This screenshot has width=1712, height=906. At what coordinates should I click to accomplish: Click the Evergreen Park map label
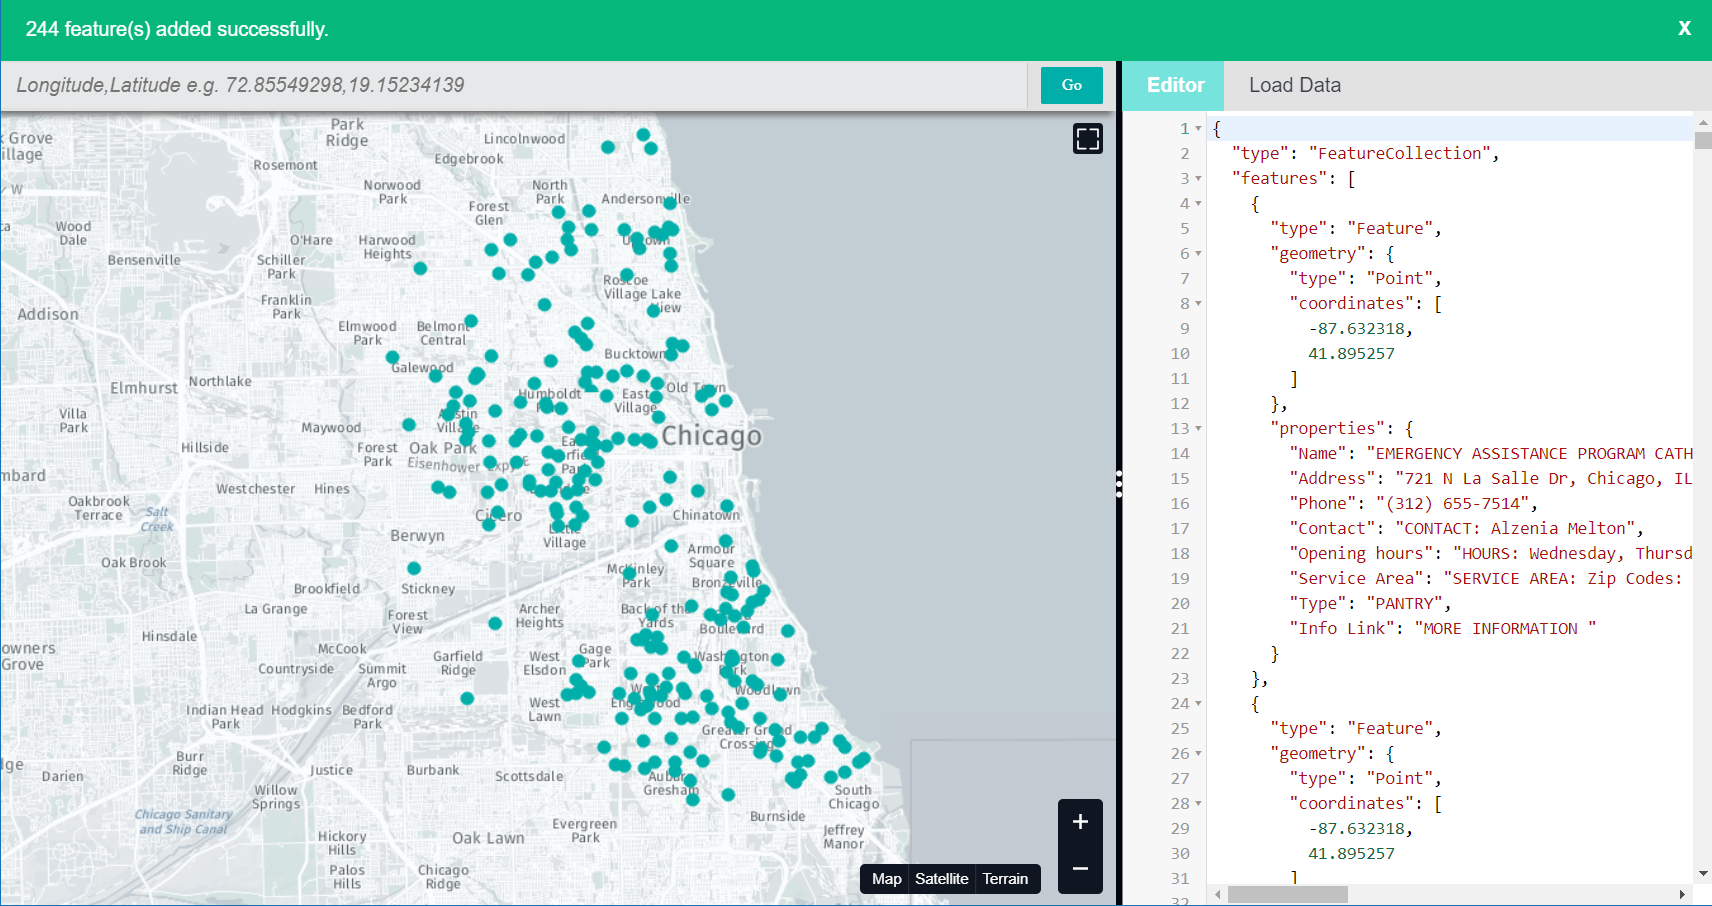585,831
